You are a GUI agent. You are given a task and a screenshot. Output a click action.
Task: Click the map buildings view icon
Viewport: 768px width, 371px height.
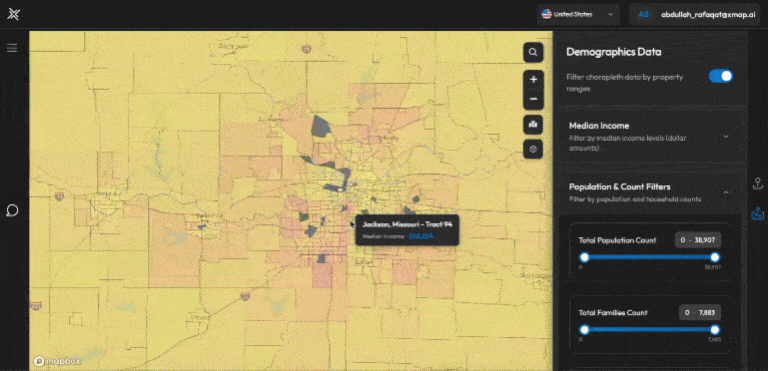point(533,125)
